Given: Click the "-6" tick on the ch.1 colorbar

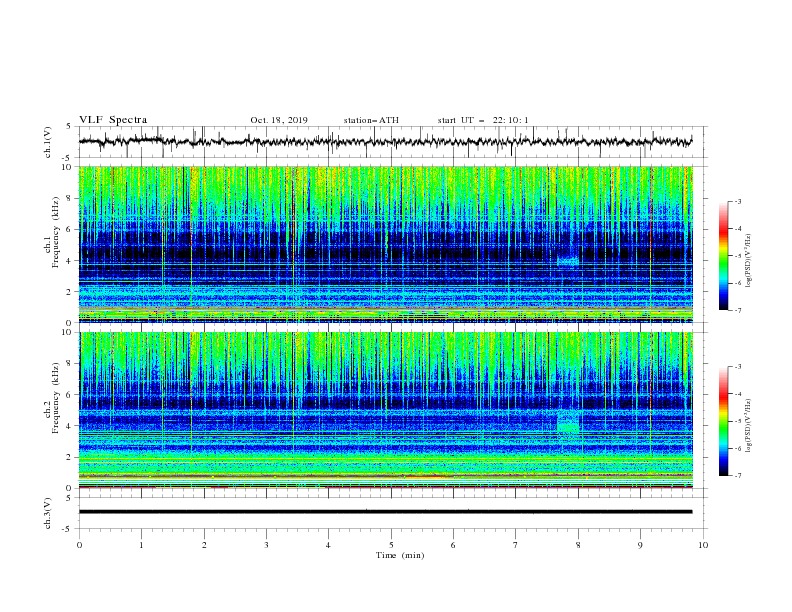Looking at the screenshot, I should (x=737, y=283).
